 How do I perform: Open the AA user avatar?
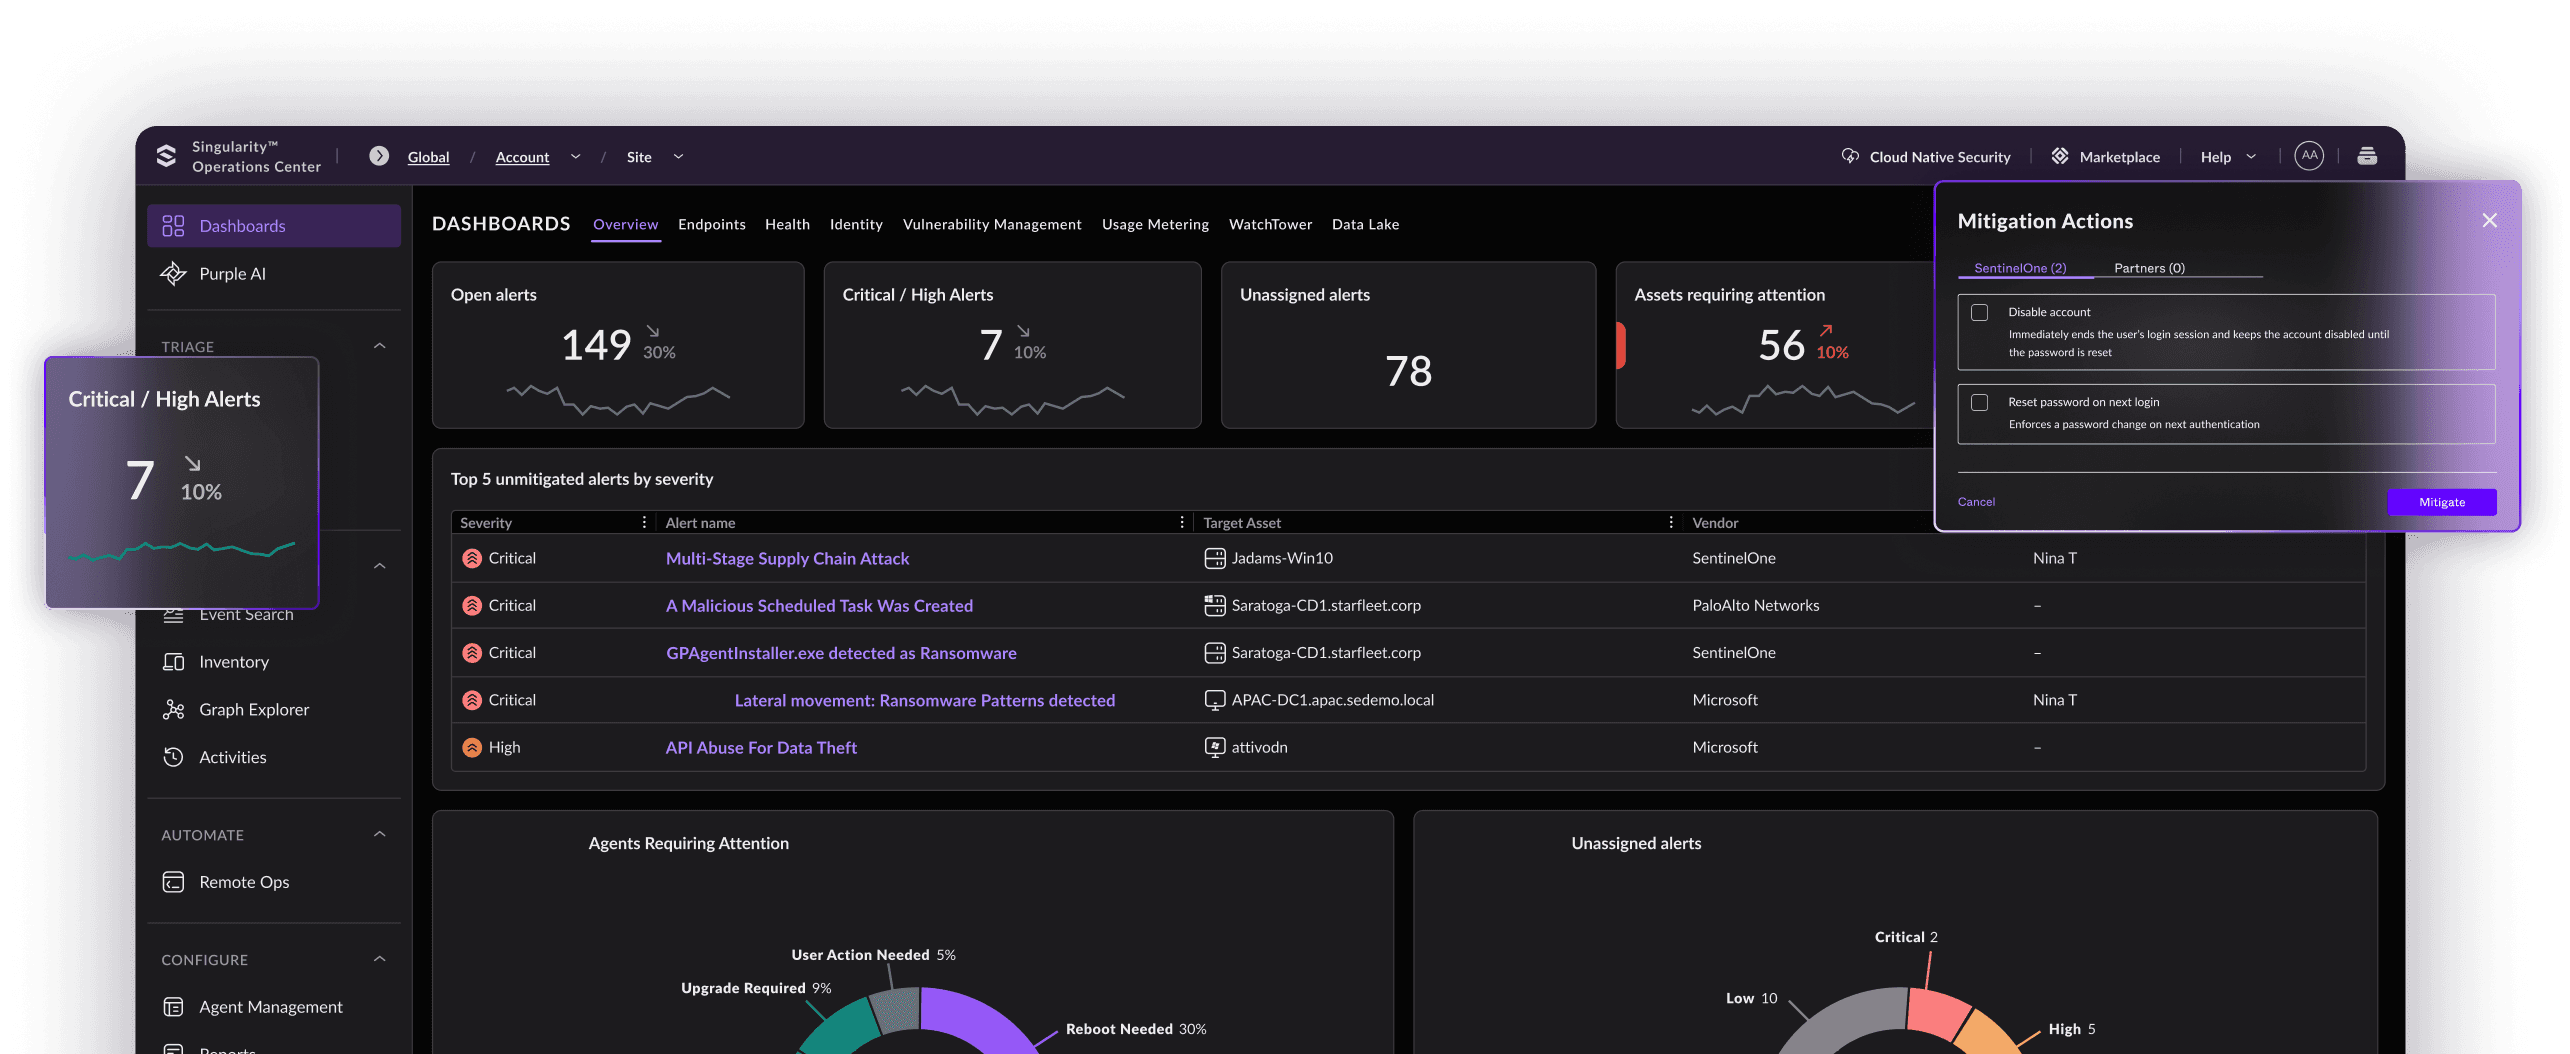pos(2309,156)
